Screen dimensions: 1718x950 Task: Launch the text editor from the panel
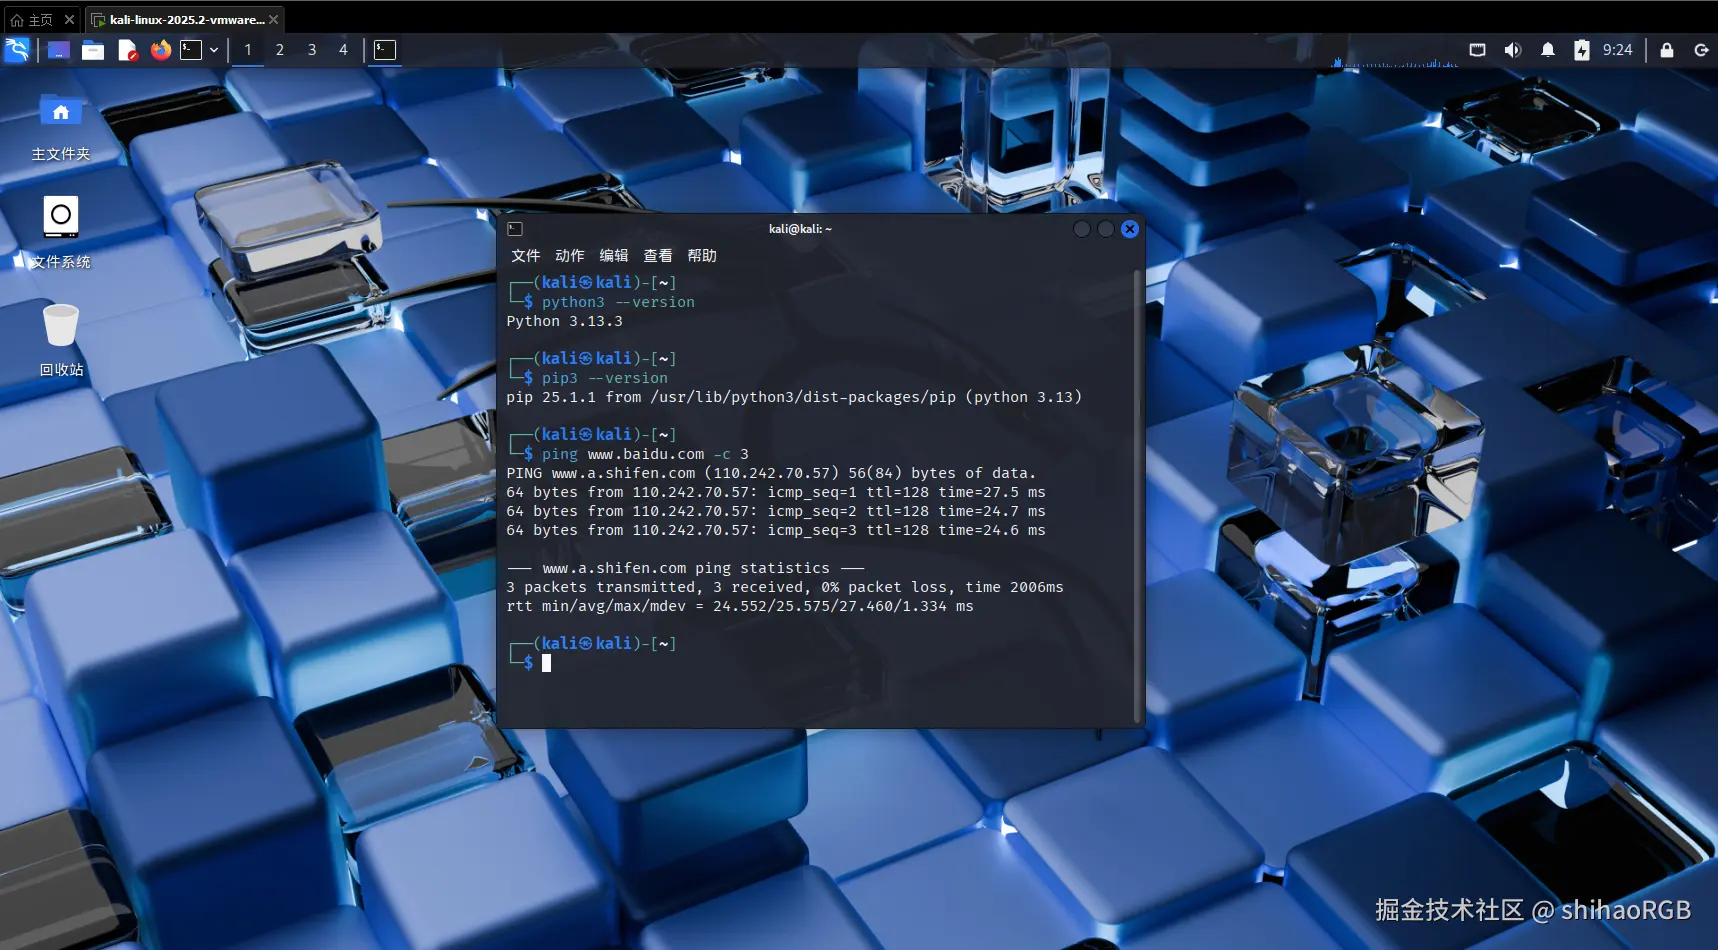pos(127,50)
